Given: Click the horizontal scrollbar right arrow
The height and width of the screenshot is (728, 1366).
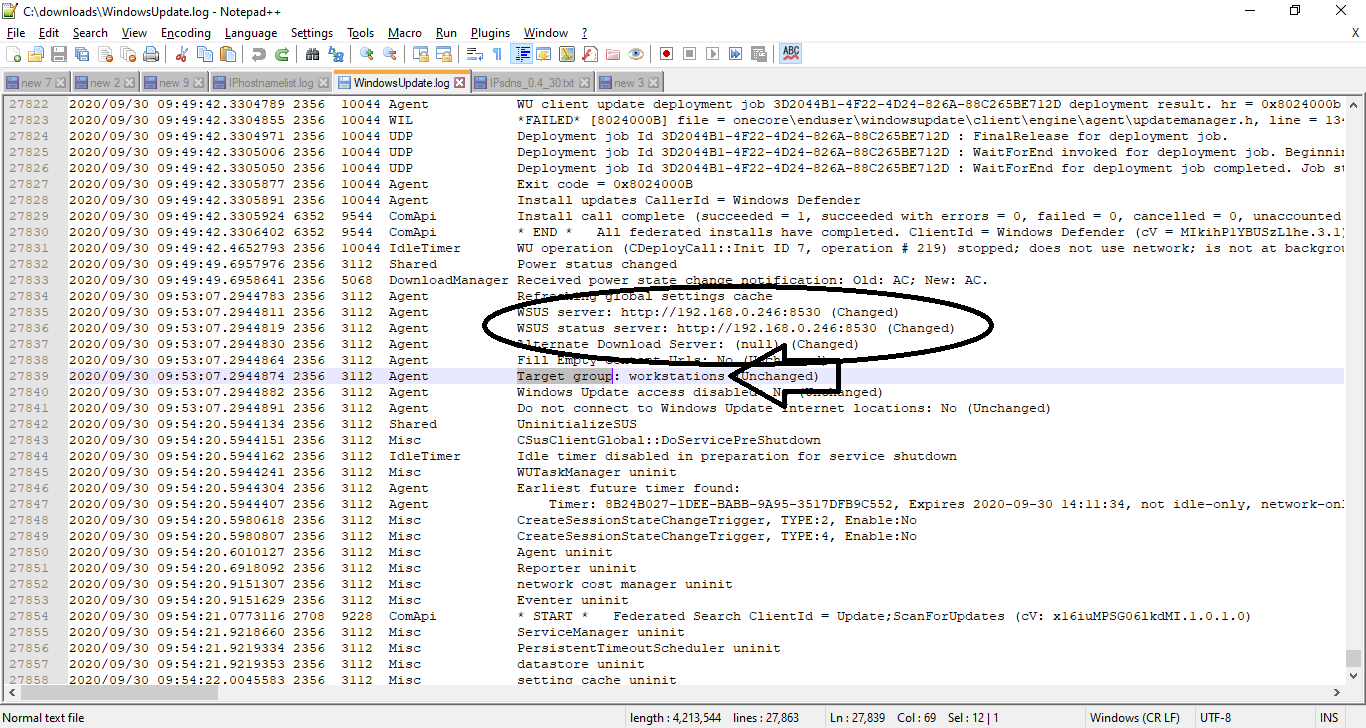Looking at the screenshot, I should pyautogui.click(x=1337, y=693).
